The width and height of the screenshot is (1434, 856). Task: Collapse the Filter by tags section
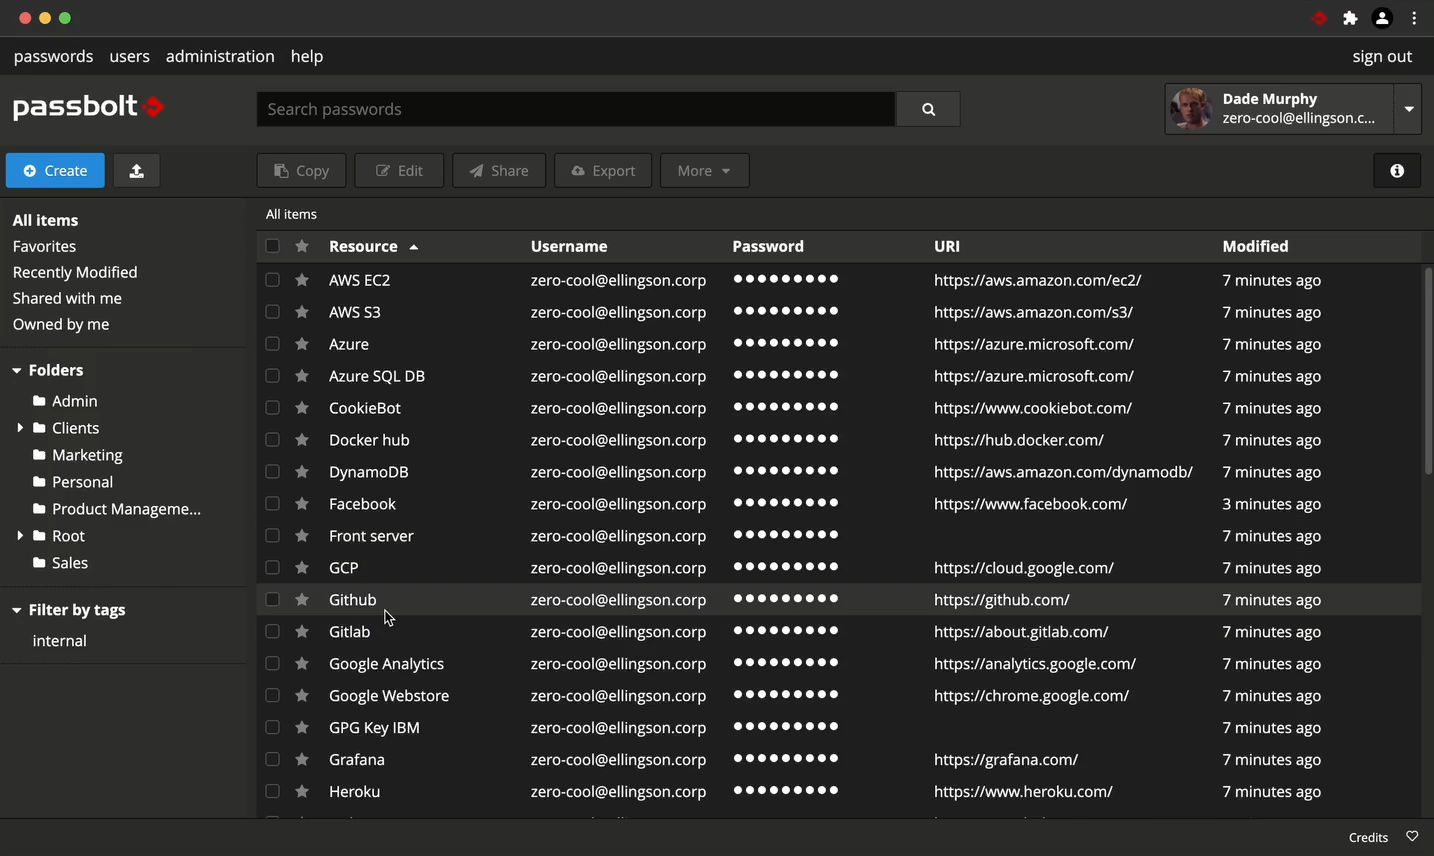click(17, 611)
